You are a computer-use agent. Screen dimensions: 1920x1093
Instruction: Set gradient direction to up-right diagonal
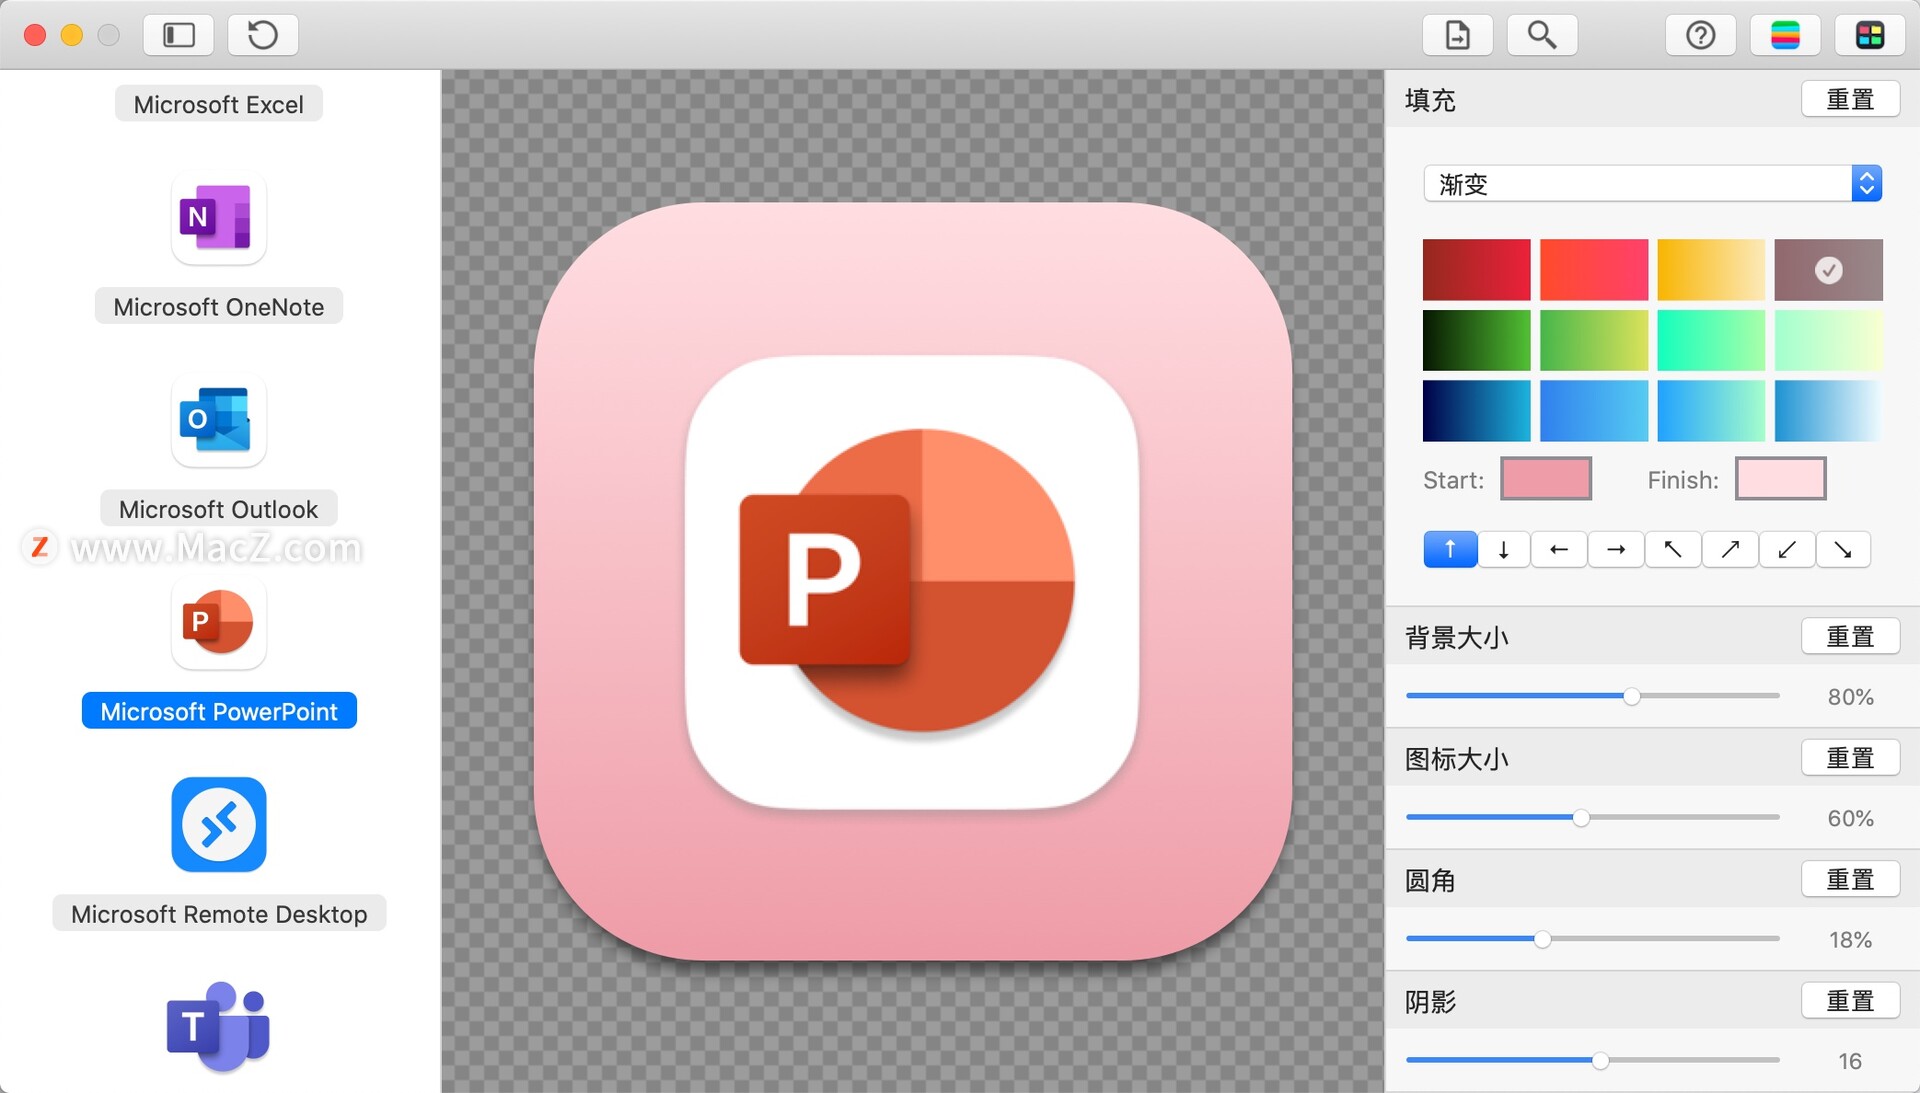tap(1730, 549)
